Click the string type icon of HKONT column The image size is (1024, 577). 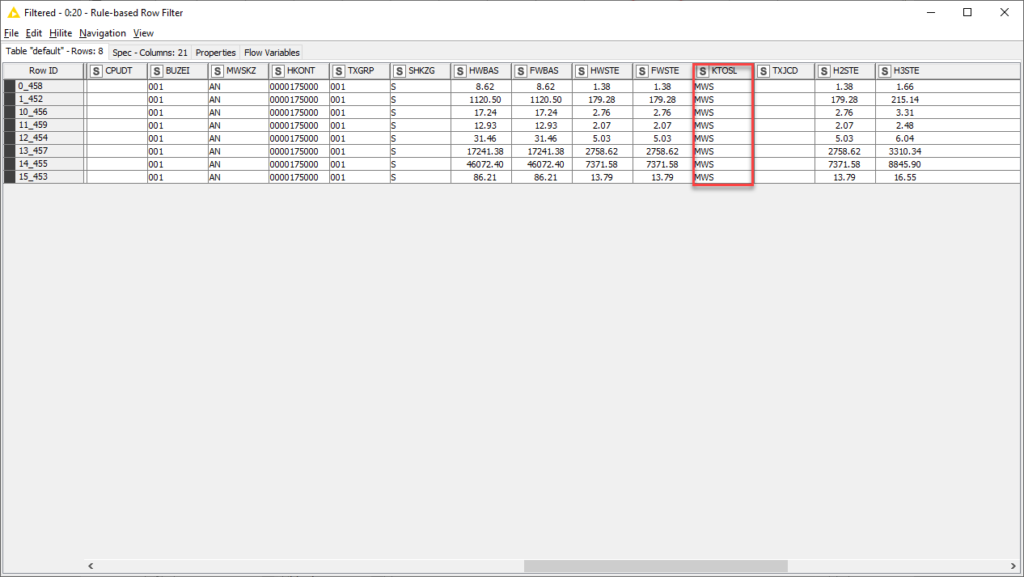click(x=278, y=71)
